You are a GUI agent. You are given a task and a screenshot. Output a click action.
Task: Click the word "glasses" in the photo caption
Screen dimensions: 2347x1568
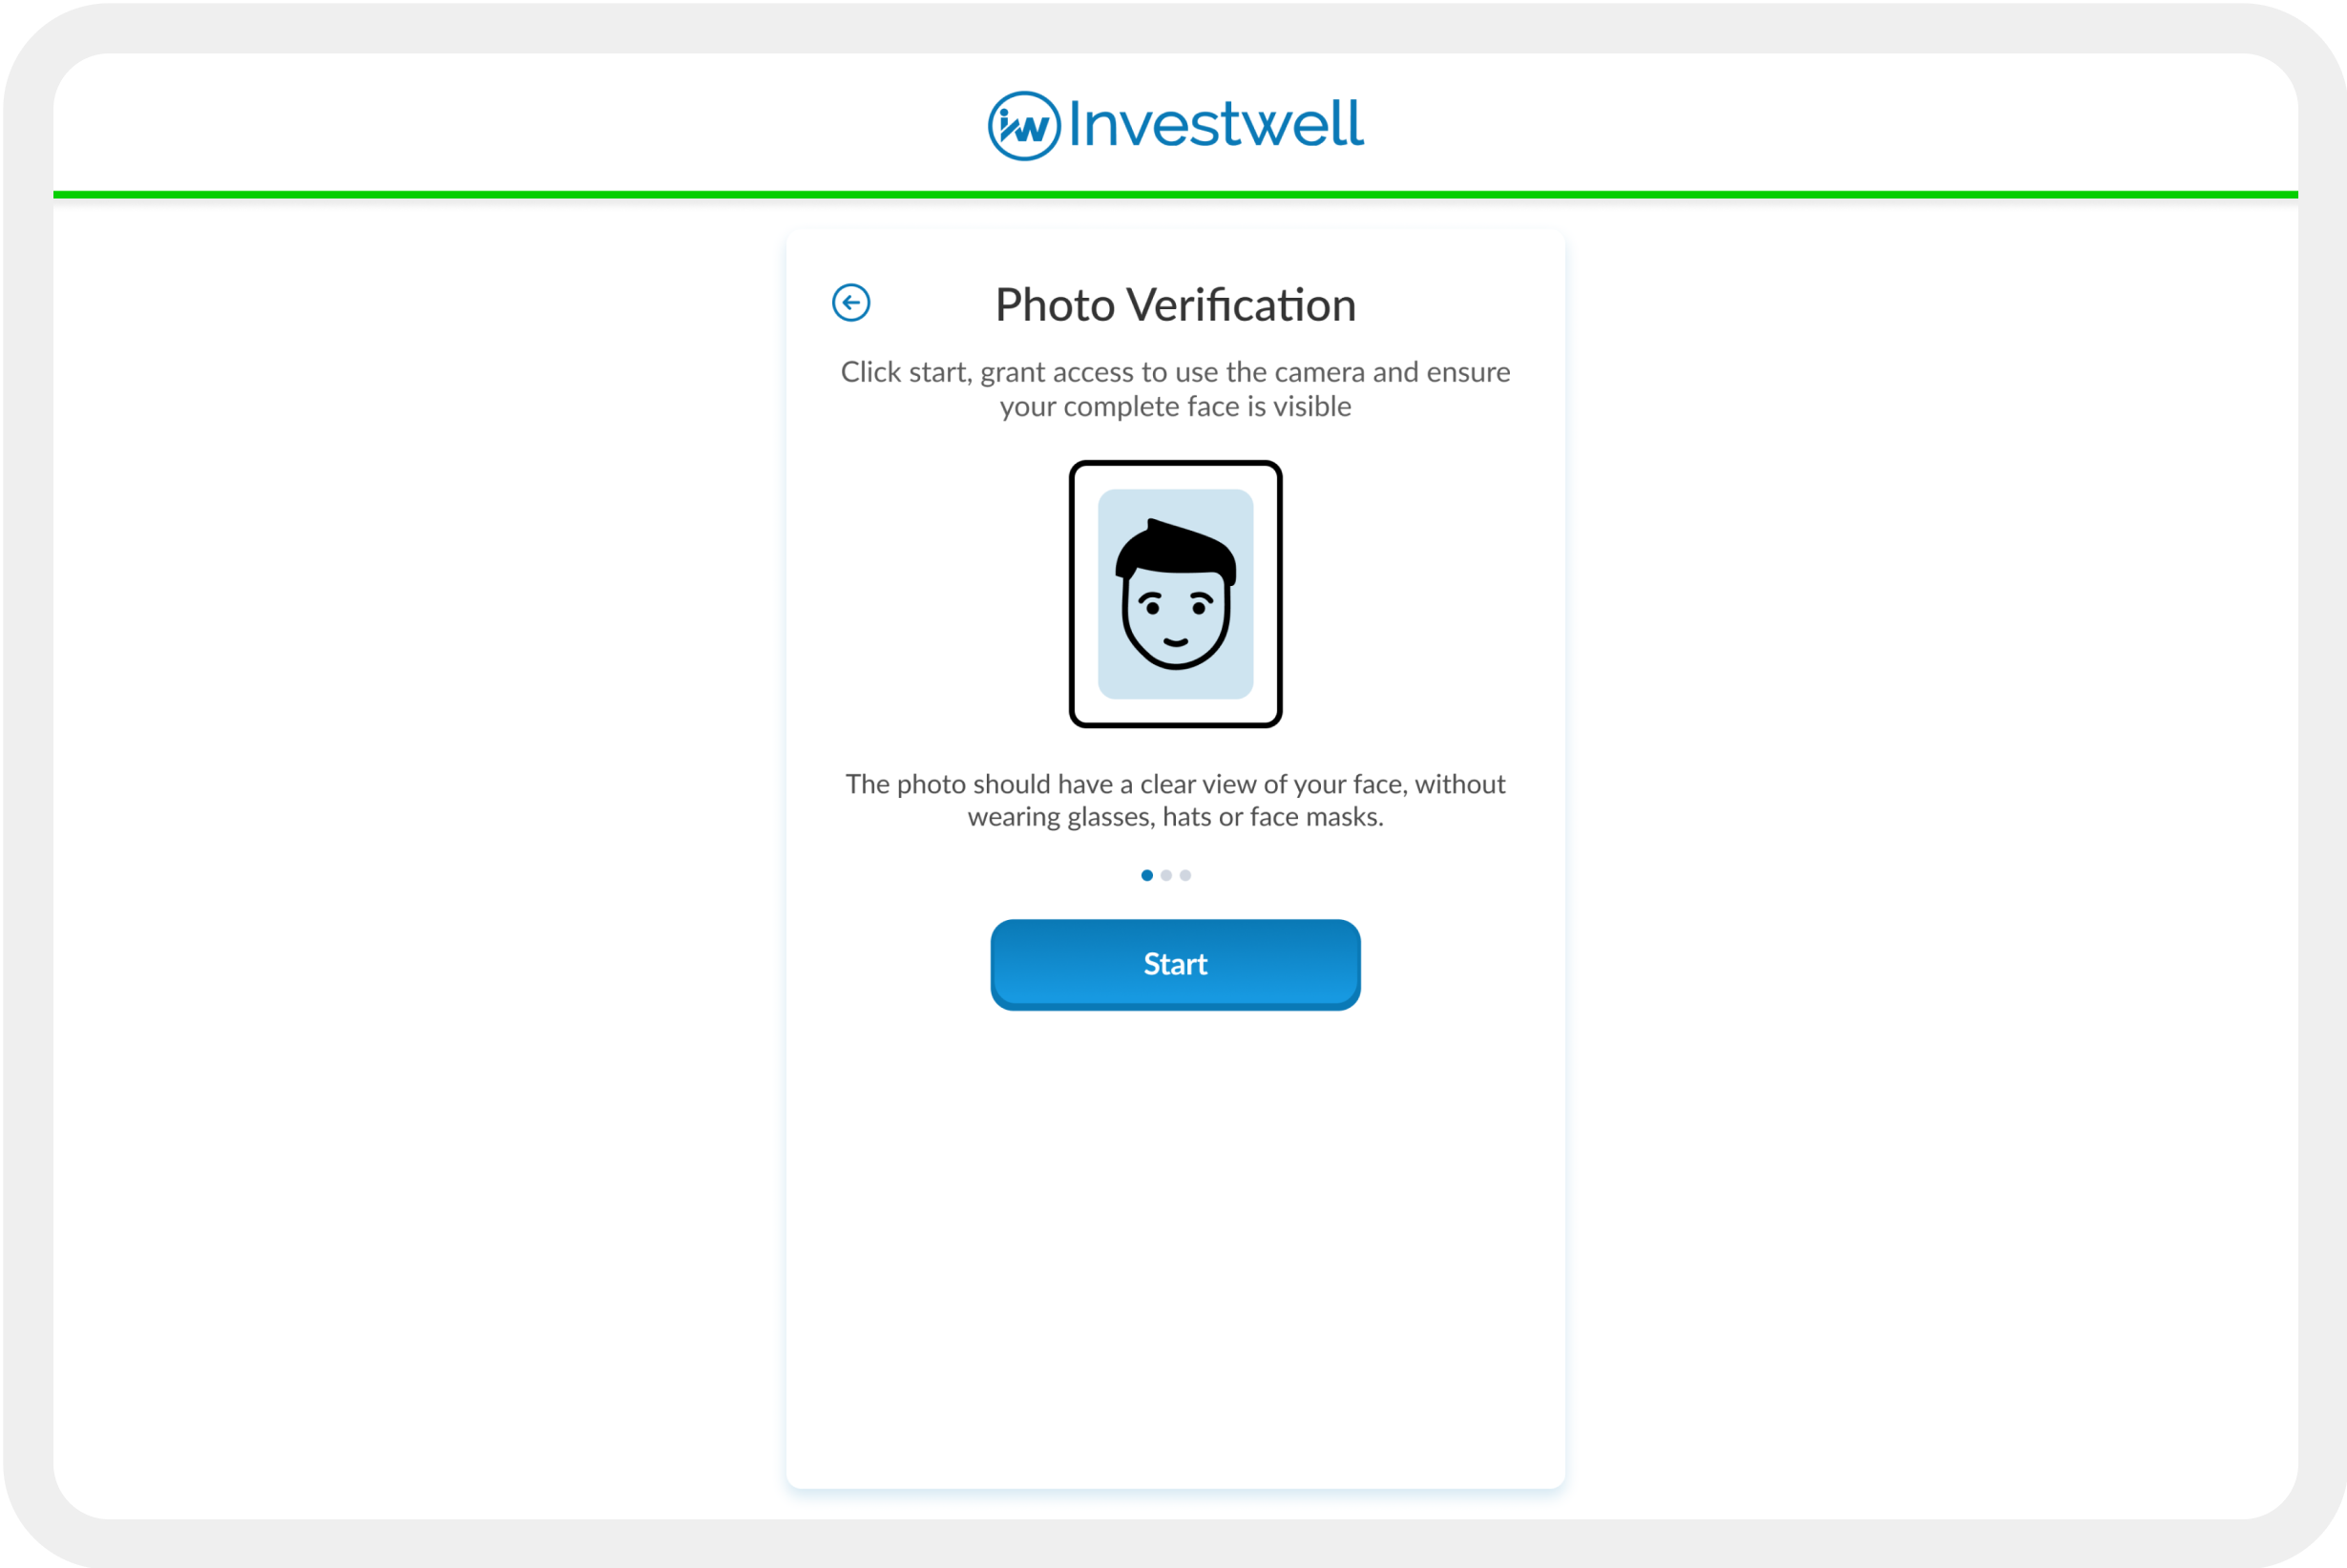pyautogui.click(x=1110, y=817)
